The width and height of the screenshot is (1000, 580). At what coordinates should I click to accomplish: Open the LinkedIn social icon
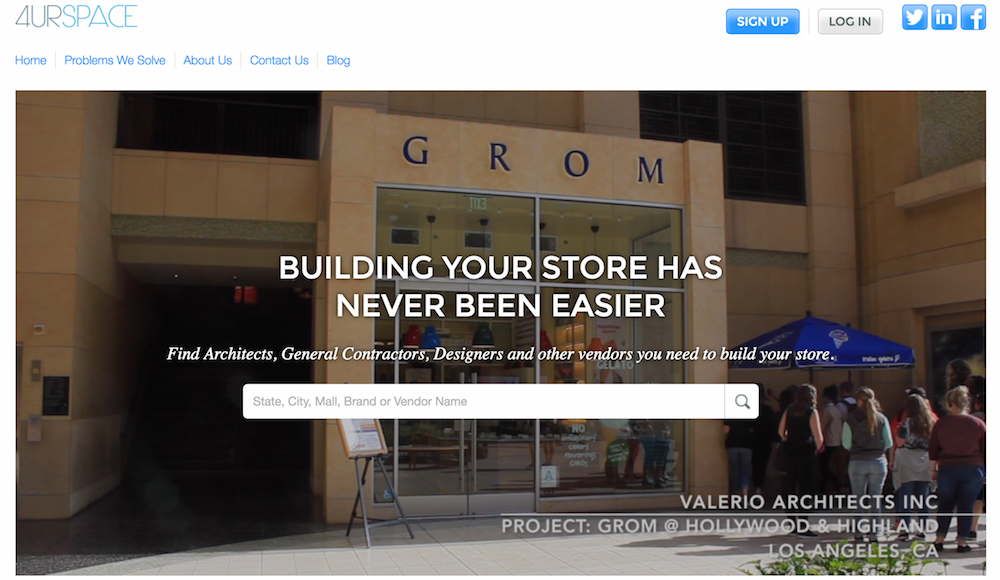(943, 17)
